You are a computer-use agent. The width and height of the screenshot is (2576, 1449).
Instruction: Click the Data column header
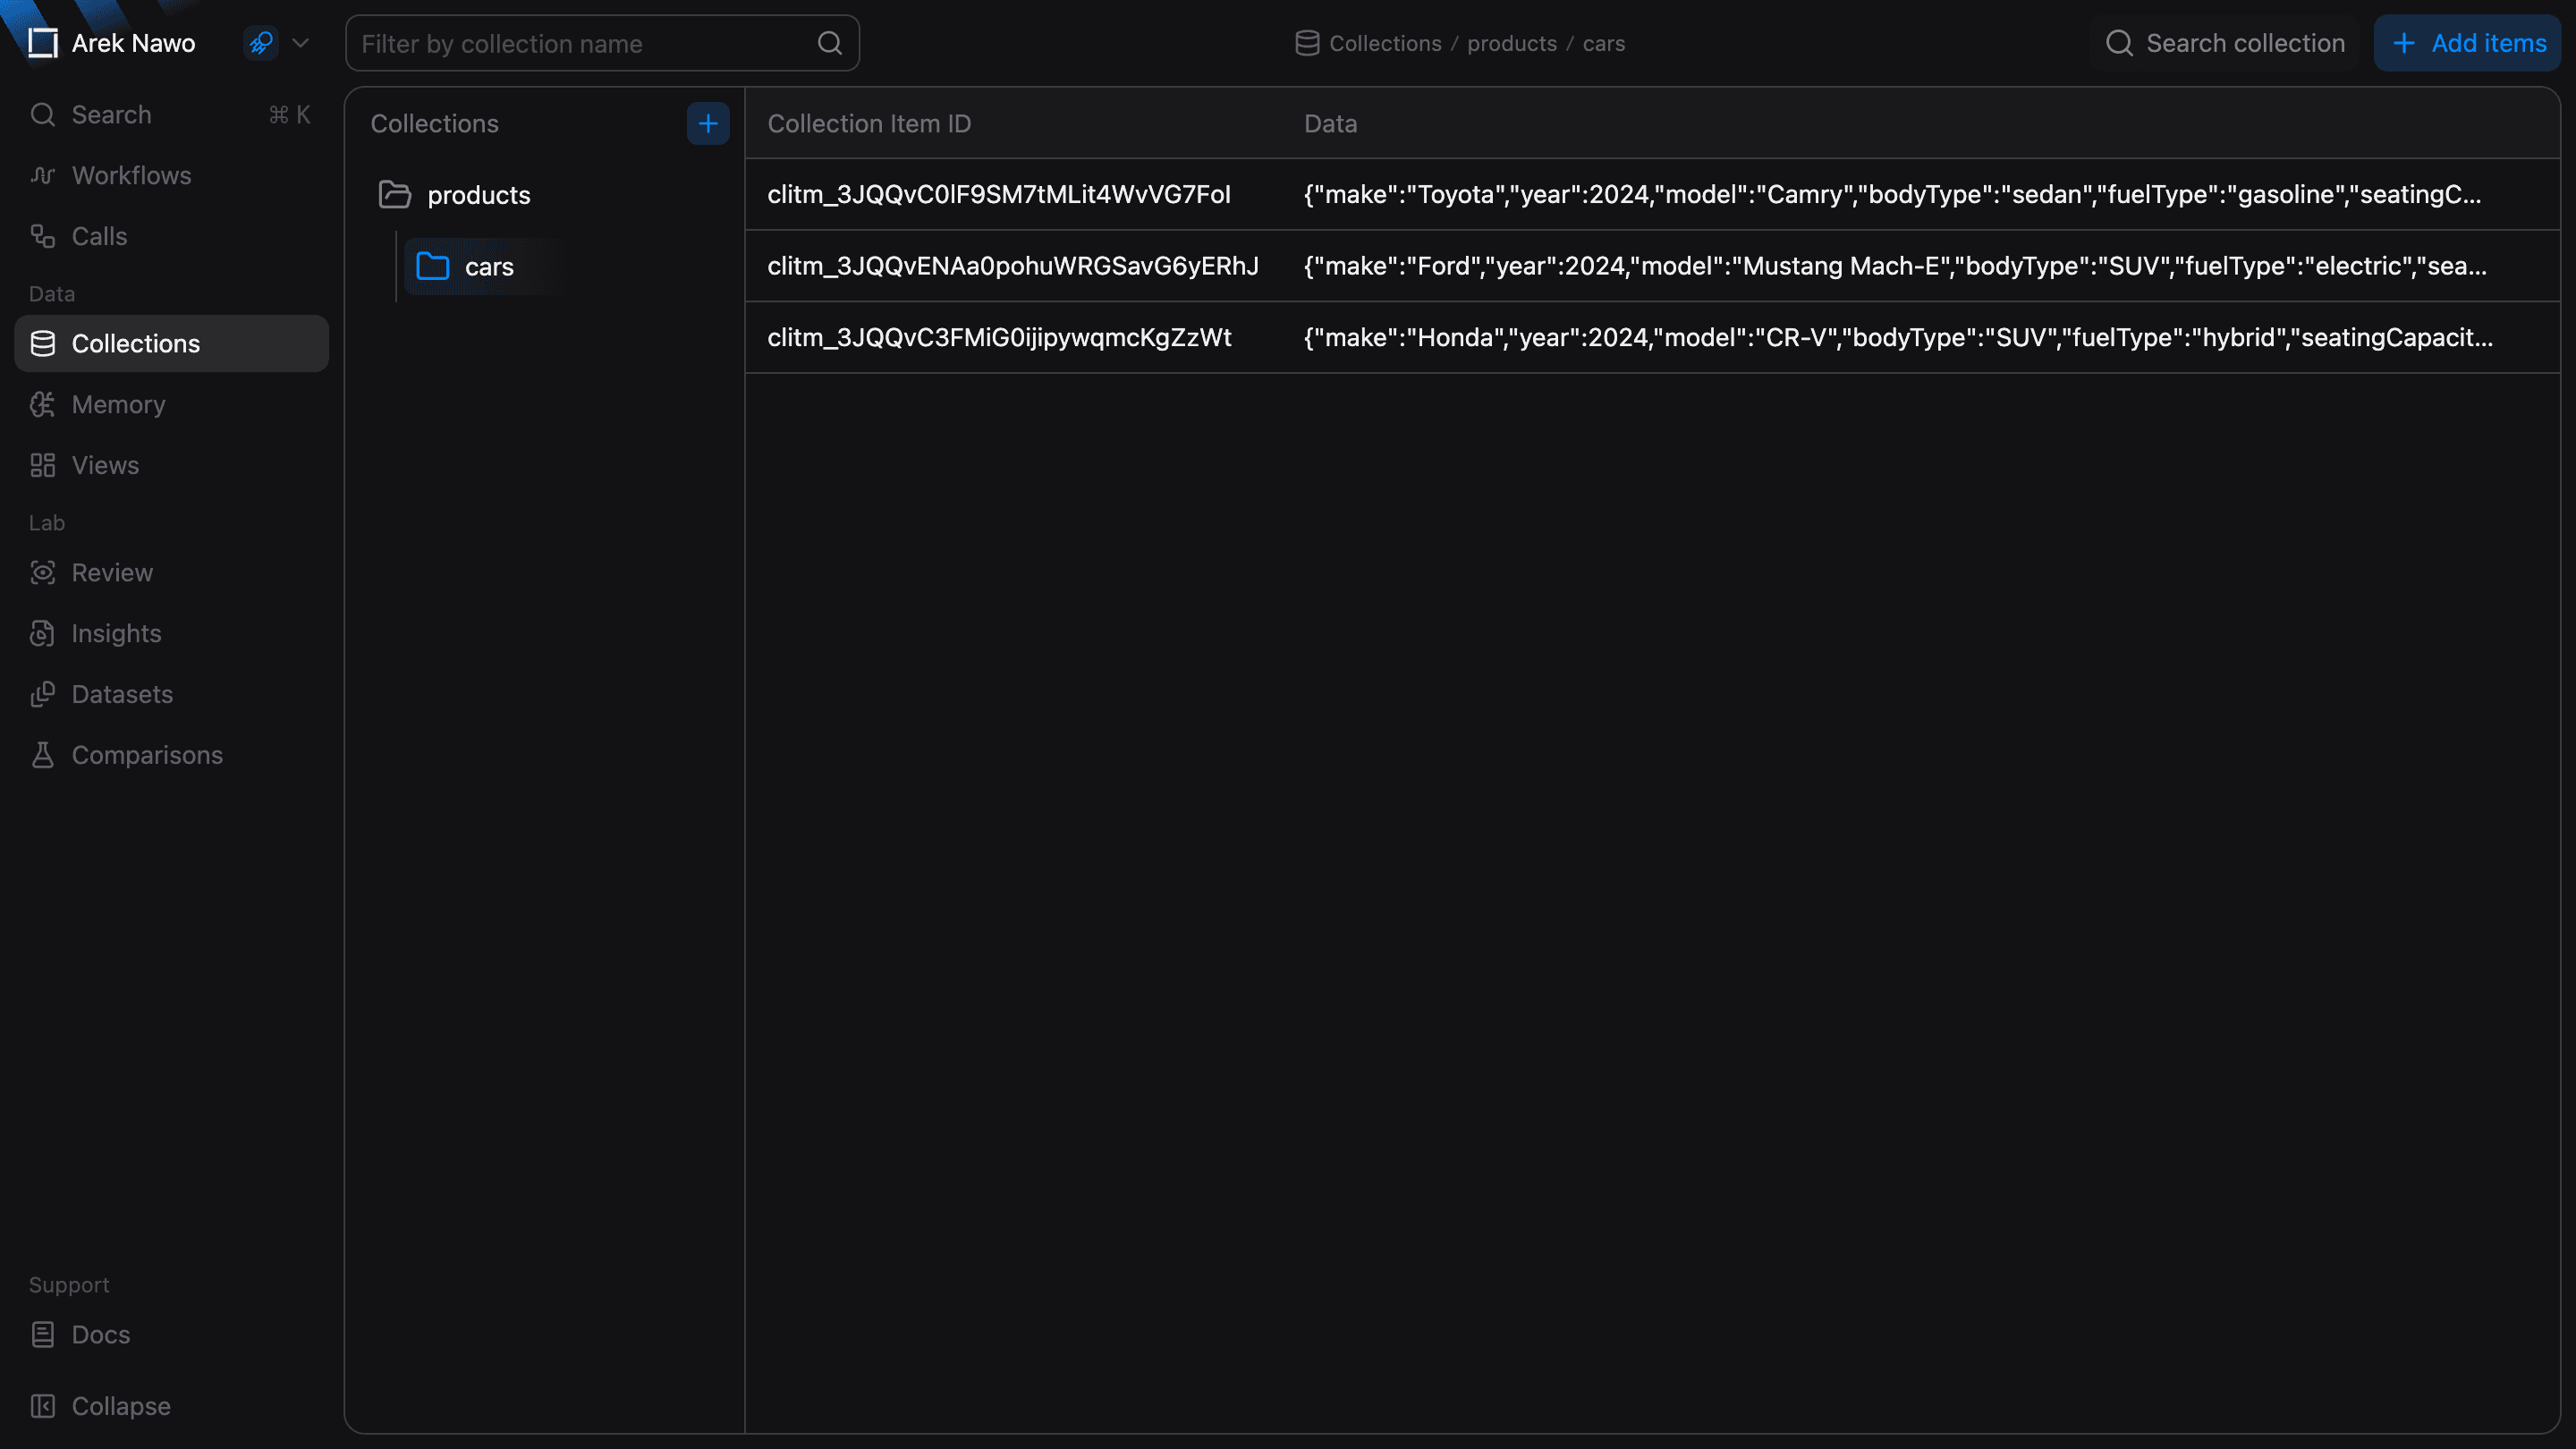pos(1330,124)
